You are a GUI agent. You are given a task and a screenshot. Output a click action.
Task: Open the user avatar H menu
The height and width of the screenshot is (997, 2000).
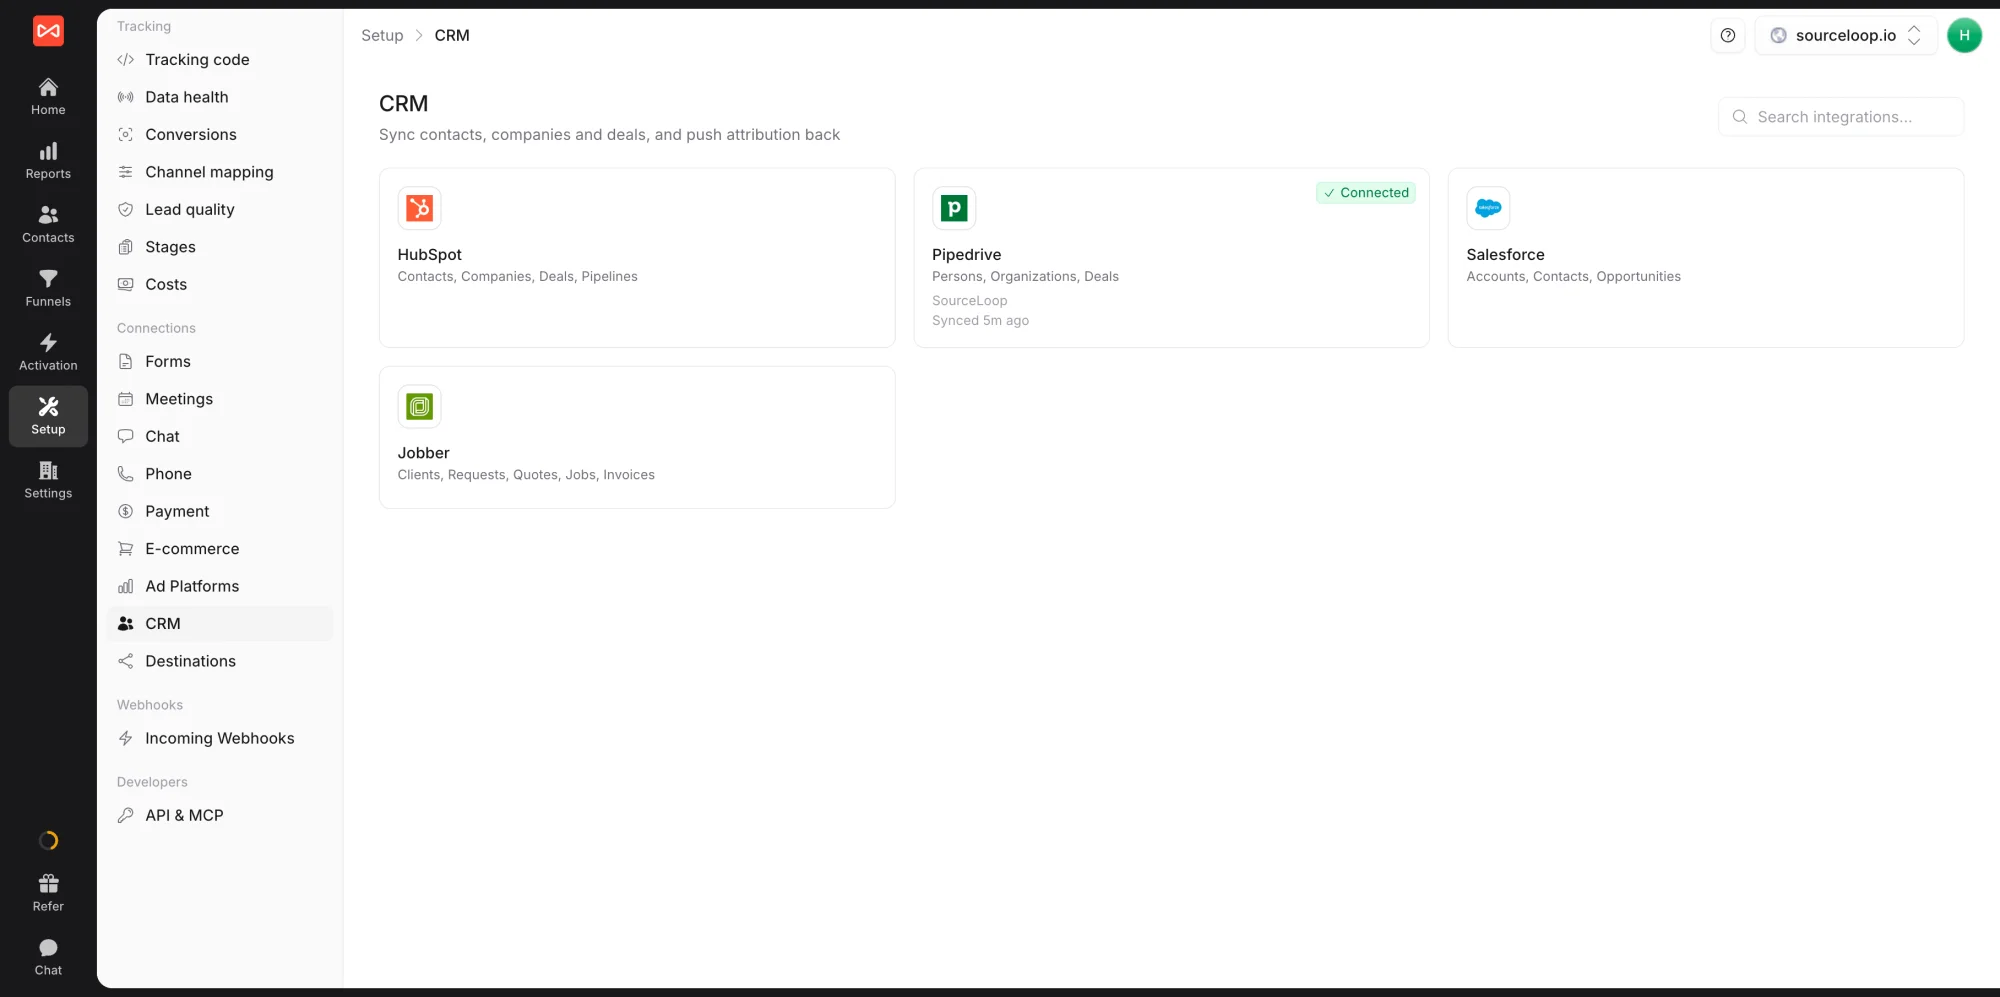(1964, 35)
